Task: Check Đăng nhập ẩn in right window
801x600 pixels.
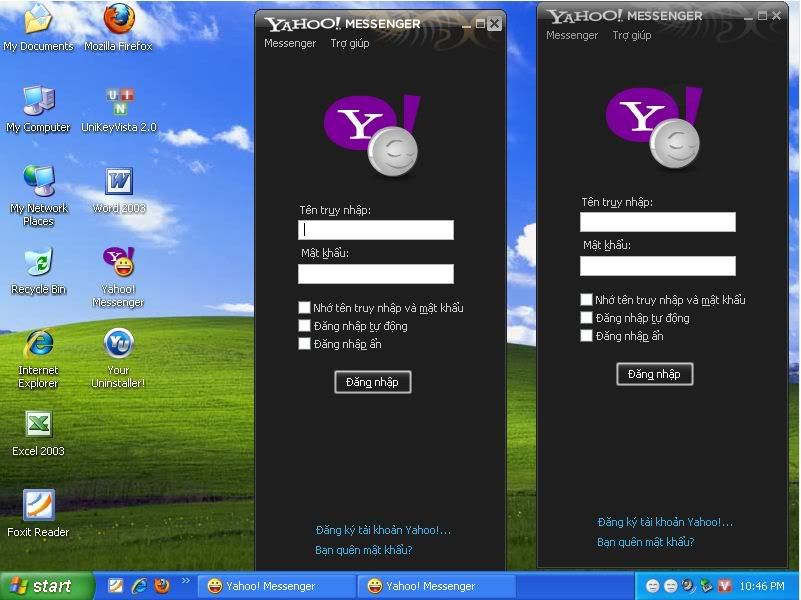Action: coord(586,335)
